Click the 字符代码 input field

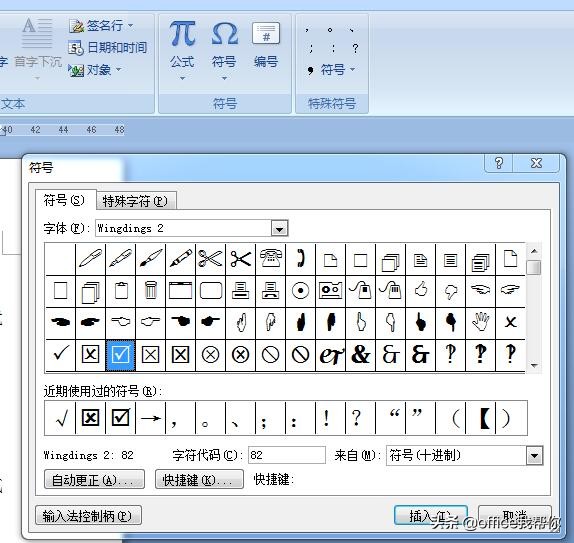287,455
